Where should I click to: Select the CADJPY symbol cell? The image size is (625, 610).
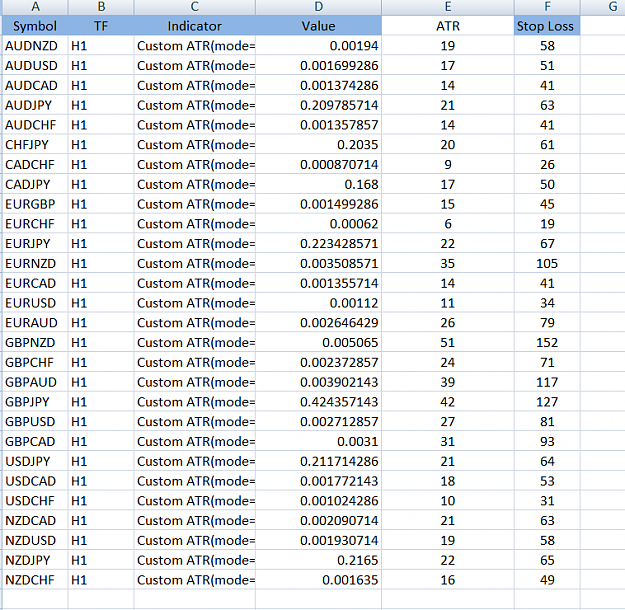point(35,184)
